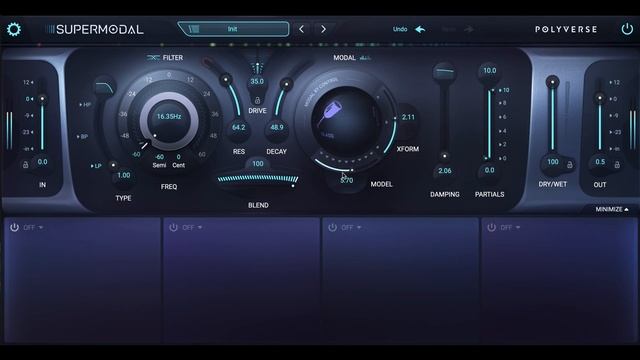Click the POLYVERSE logo
This screenshot has width=640, height=360.
566,29
